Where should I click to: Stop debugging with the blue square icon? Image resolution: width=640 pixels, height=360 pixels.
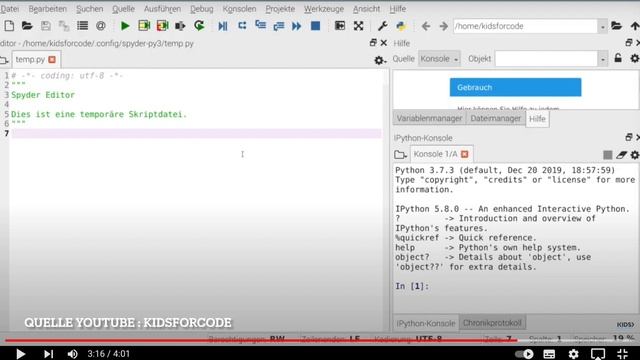pos(315,26)
